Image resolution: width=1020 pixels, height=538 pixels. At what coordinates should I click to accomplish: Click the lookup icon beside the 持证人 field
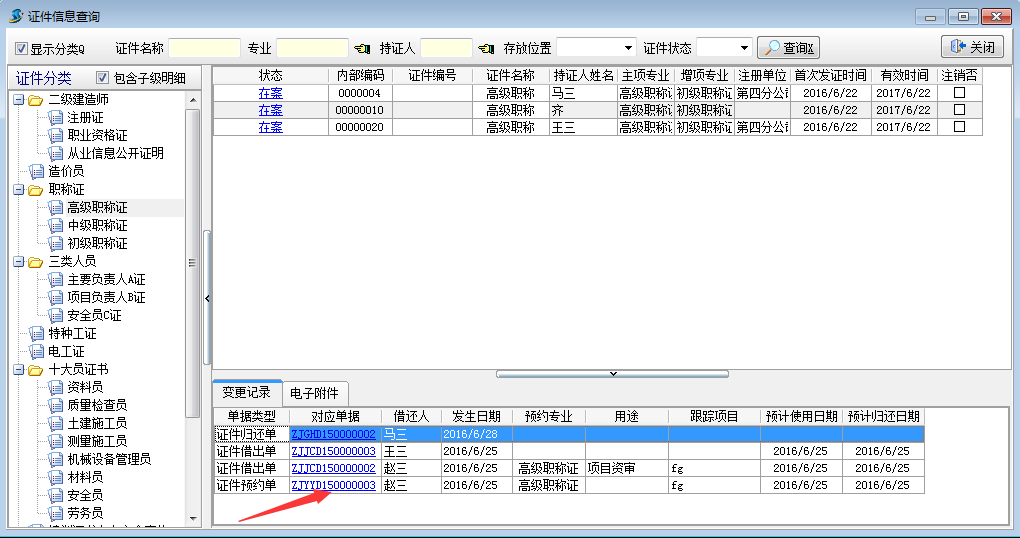486,48
